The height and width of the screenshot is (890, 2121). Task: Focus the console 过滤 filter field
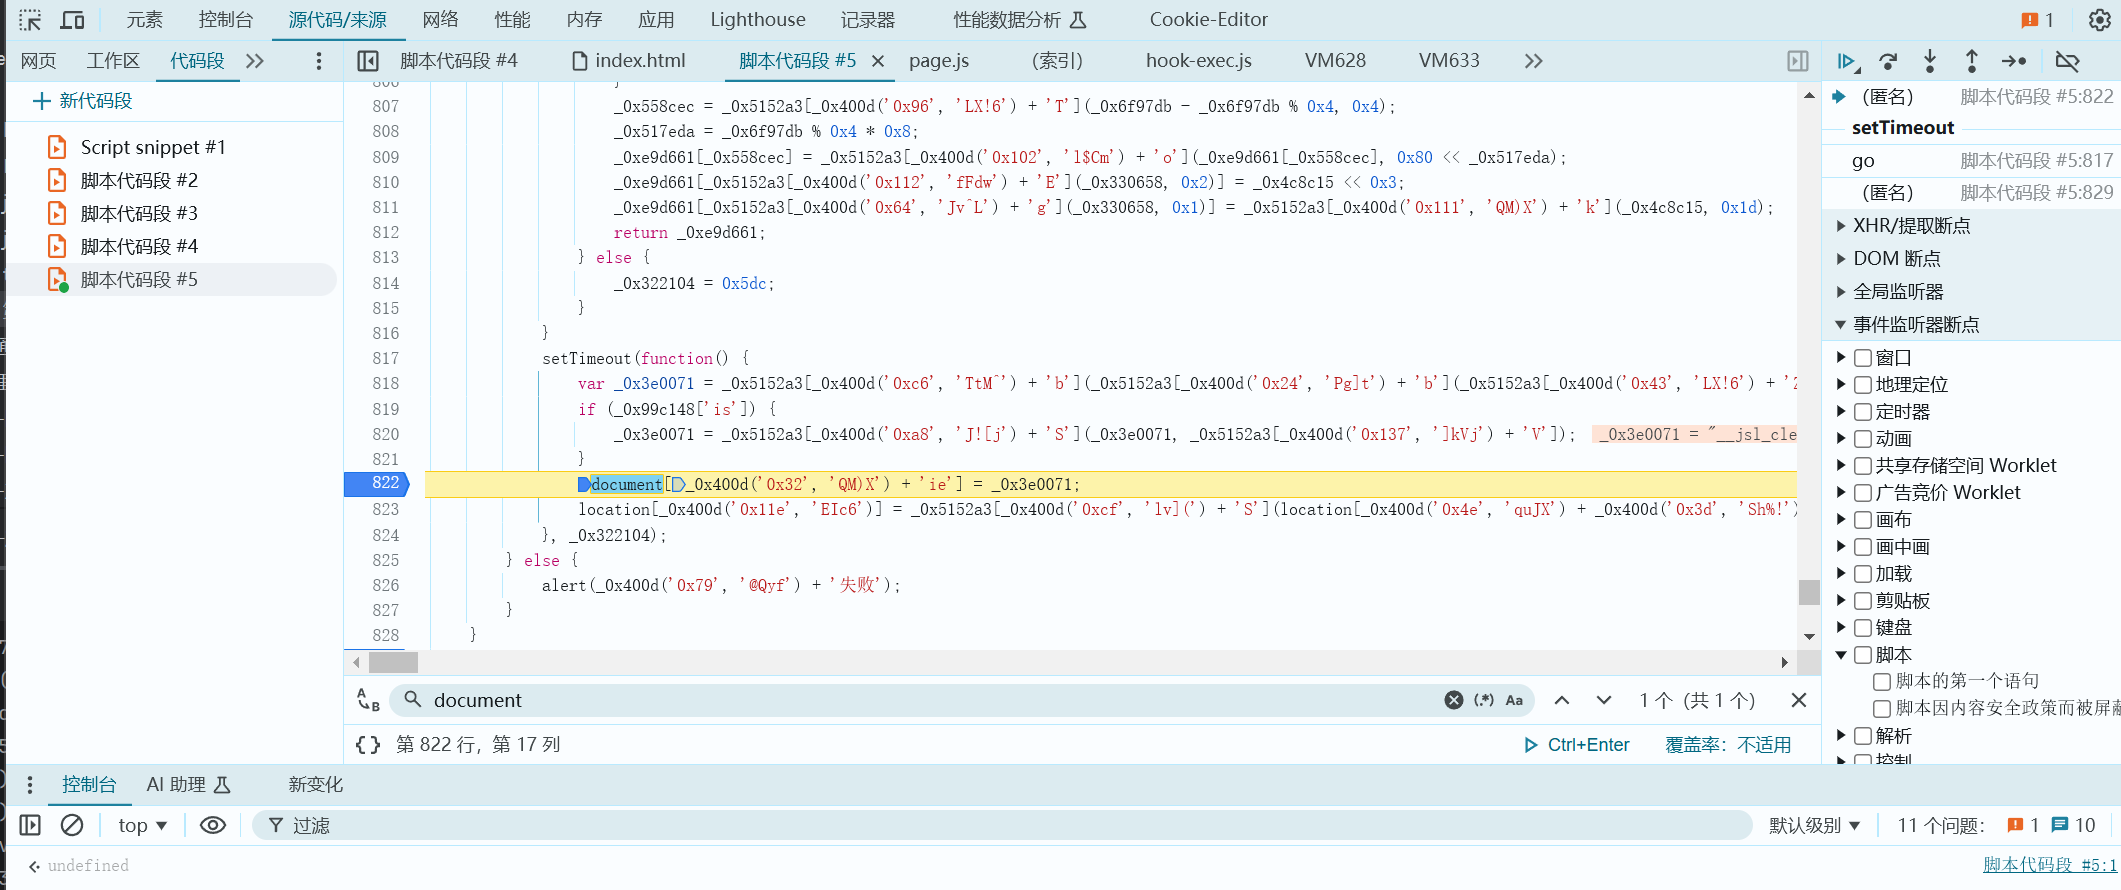(1000, 825)
